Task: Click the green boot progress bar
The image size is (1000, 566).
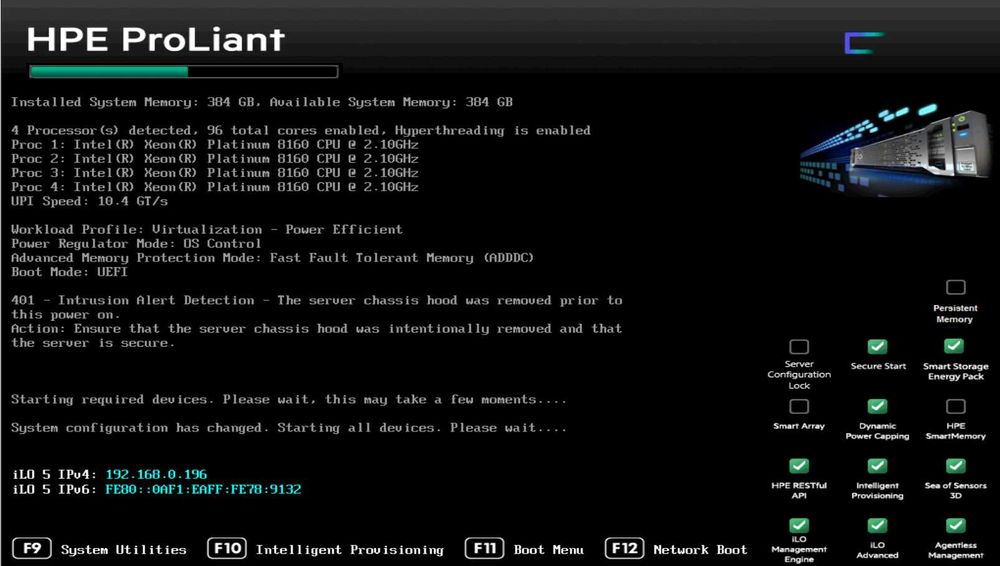Action: coord(184,71)
